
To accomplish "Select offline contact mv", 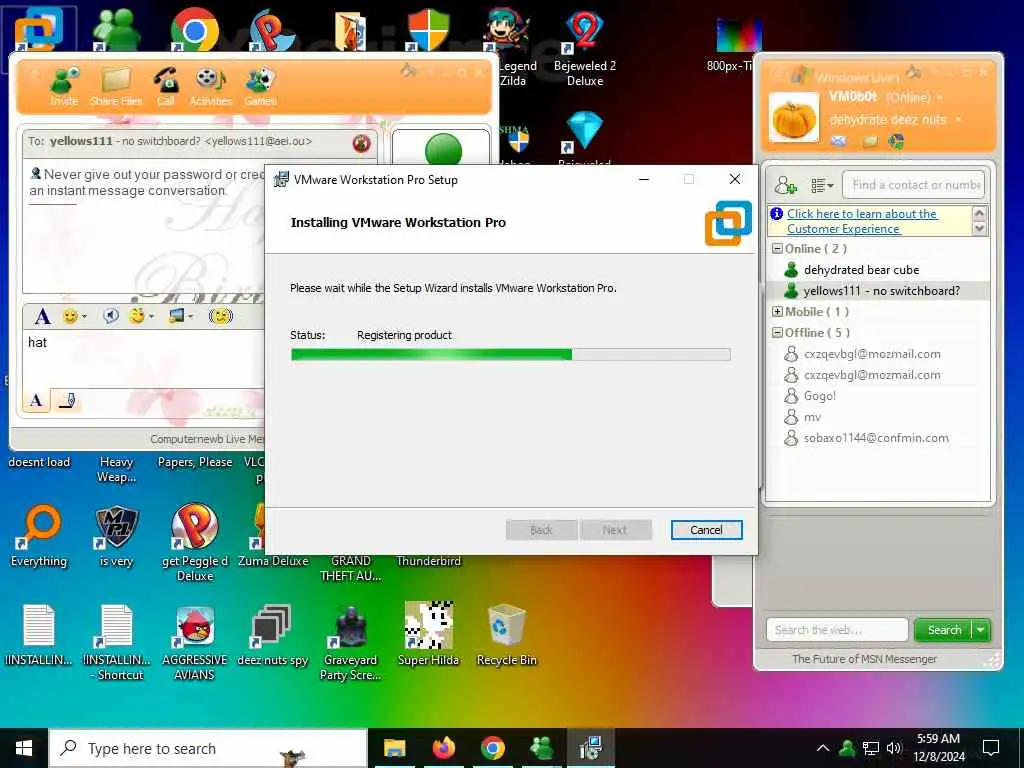I will (x=812, y=417).
